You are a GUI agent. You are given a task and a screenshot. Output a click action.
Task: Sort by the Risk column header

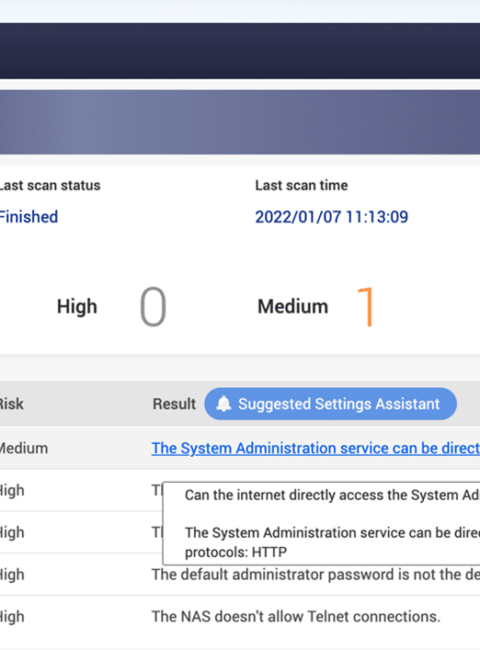click(x=12, y=404)
